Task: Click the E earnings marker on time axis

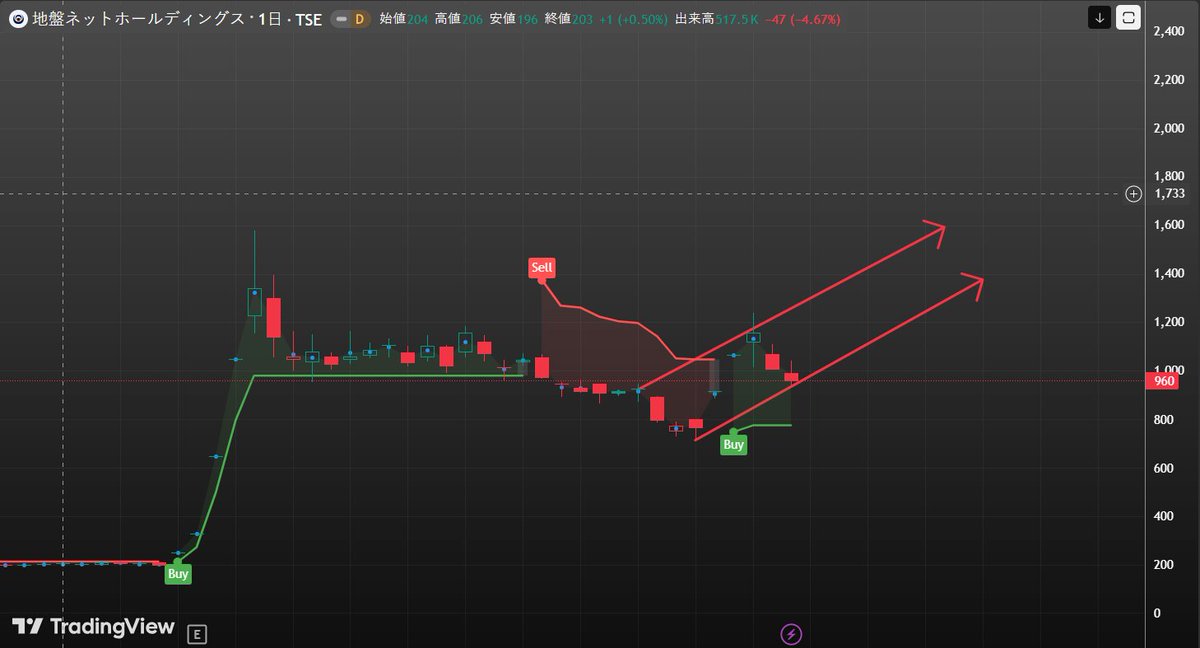Action: tap(198, 633)
